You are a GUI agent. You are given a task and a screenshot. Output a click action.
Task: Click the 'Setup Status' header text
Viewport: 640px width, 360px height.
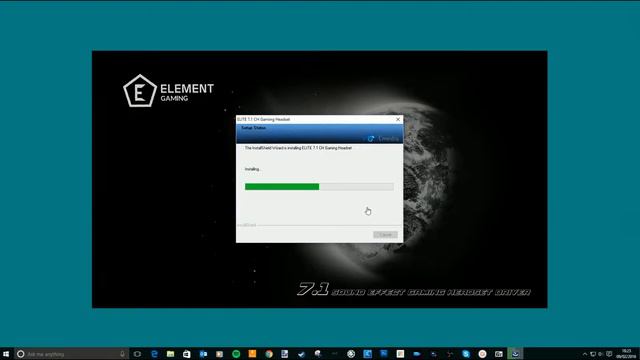253,128
